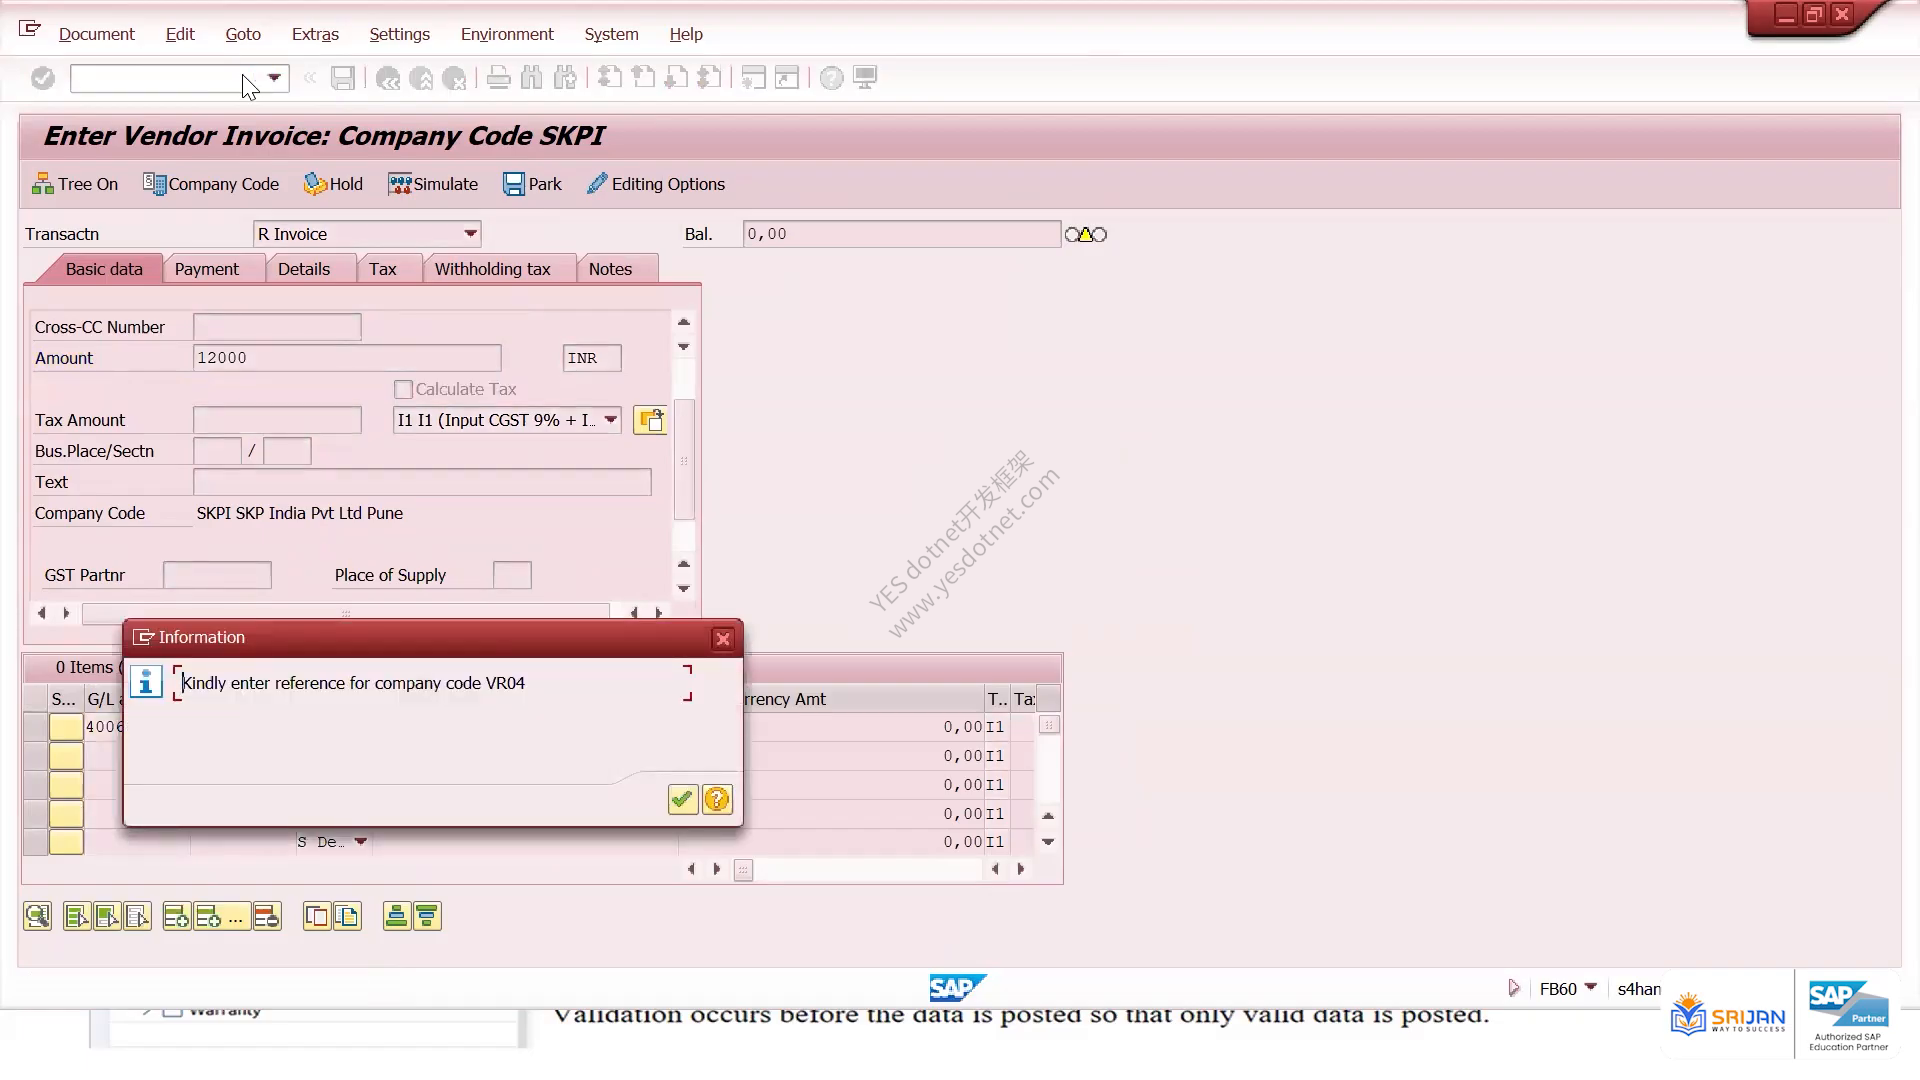Open the tax details icon beside tax code
The image size is (1920, 1080).
(650, 420)
